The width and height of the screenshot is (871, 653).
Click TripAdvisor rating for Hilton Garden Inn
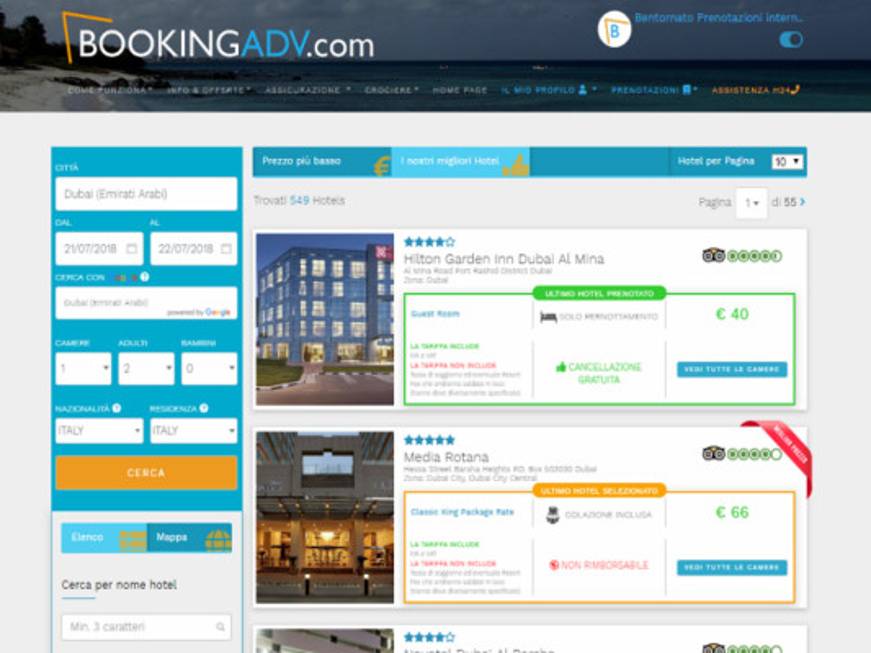click(x=742, y=255)
